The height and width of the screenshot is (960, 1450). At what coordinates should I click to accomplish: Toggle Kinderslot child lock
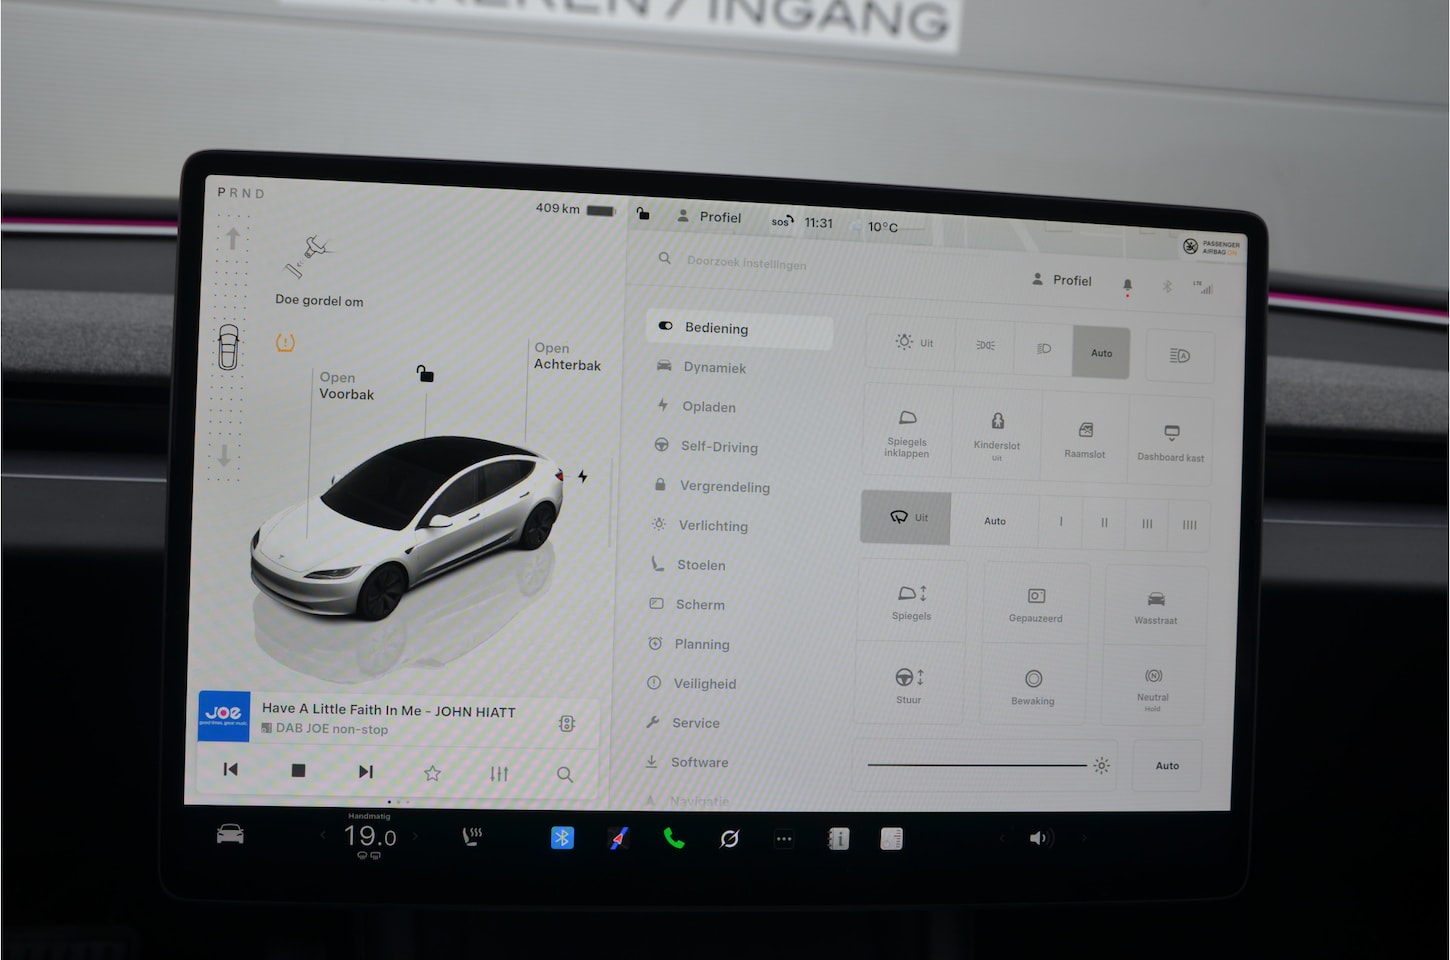(x=997, y=433)
